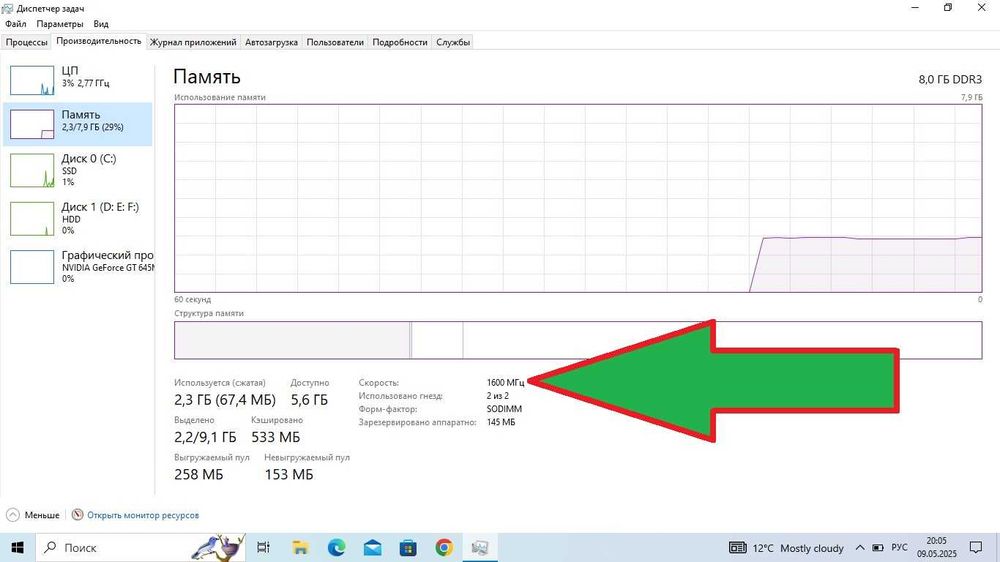This screenshot has height=562, width=1000.
Task: Switch to the Процессы tab
Action: click(x=27, y=42)
